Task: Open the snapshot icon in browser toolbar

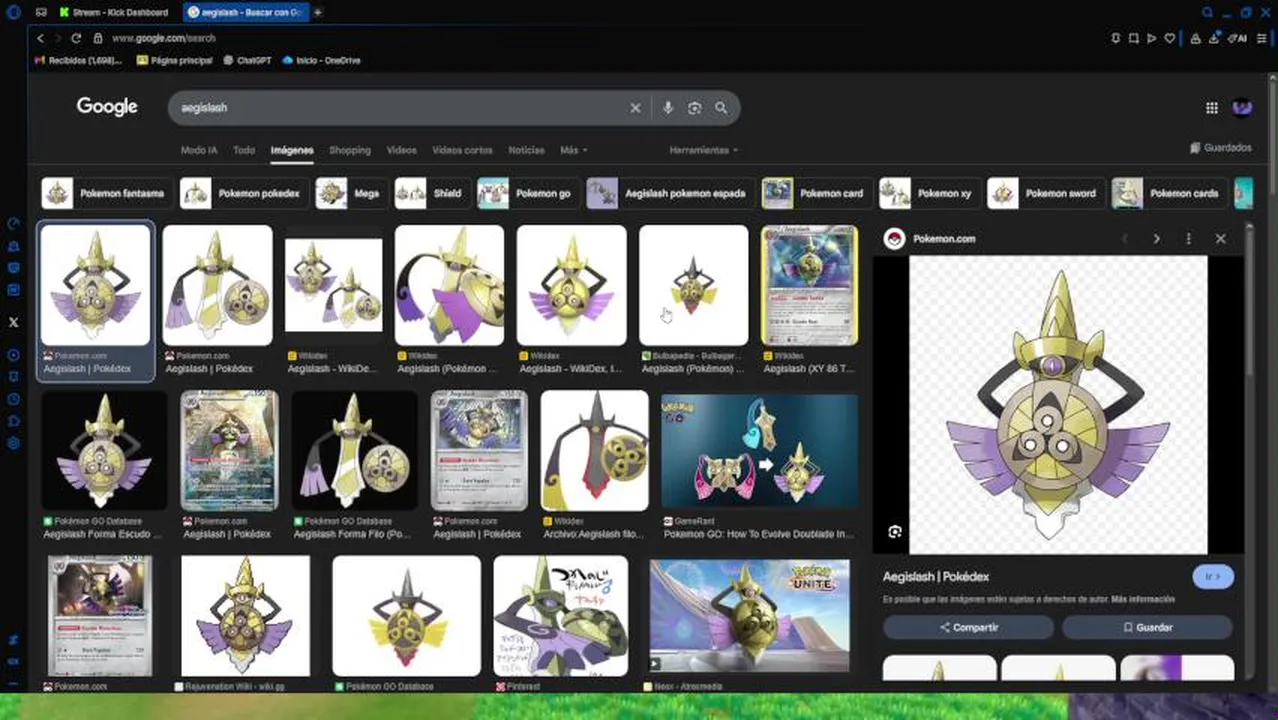Action: tap(1133, 38)
